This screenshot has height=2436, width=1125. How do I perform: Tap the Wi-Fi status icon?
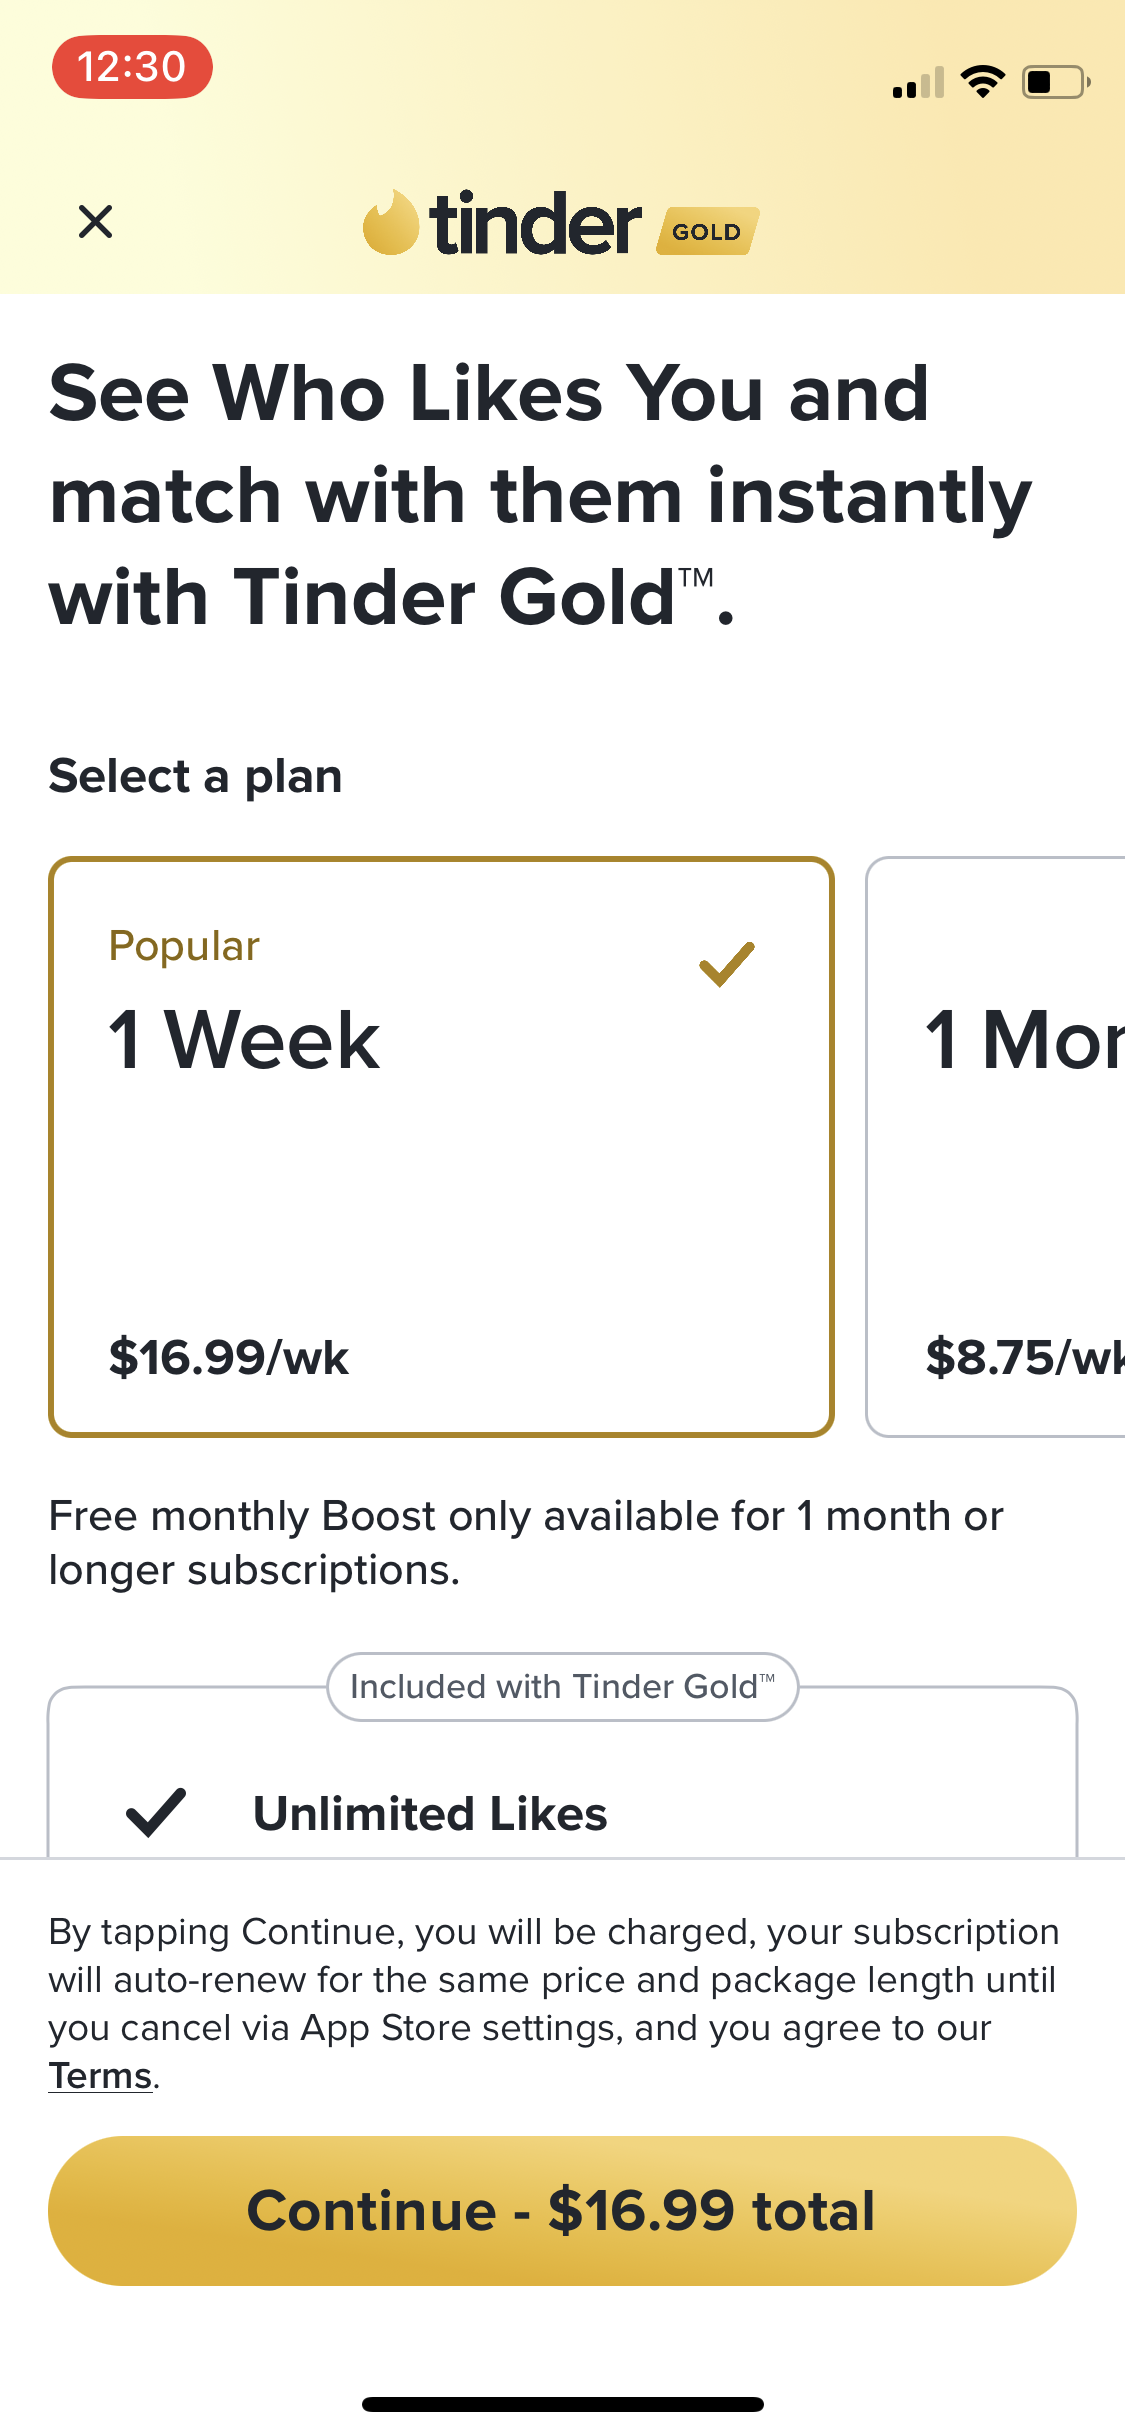(982, 82)
